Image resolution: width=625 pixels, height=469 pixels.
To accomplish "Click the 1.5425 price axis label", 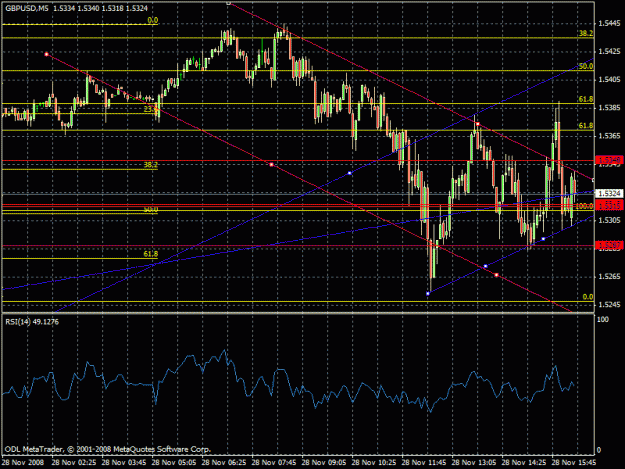I will pyautogui.click(x=609, y=52).
